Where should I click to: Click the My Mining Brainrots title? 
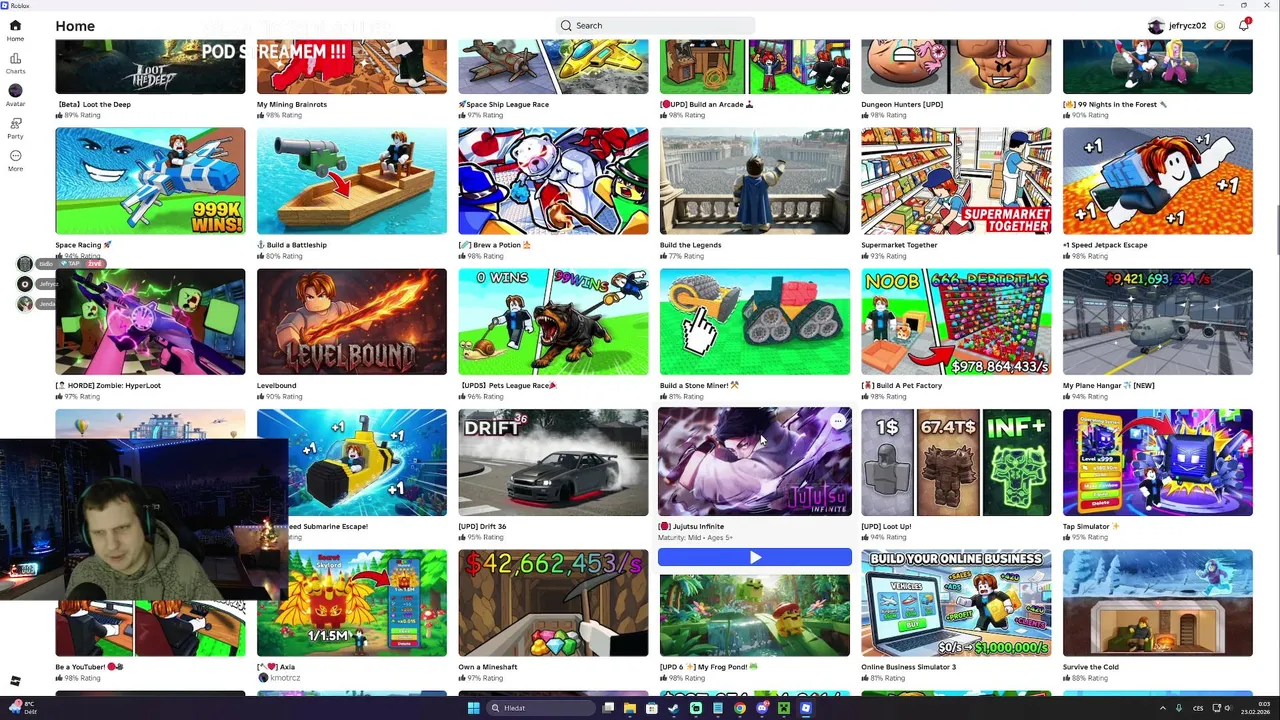(x=292, y=104)
